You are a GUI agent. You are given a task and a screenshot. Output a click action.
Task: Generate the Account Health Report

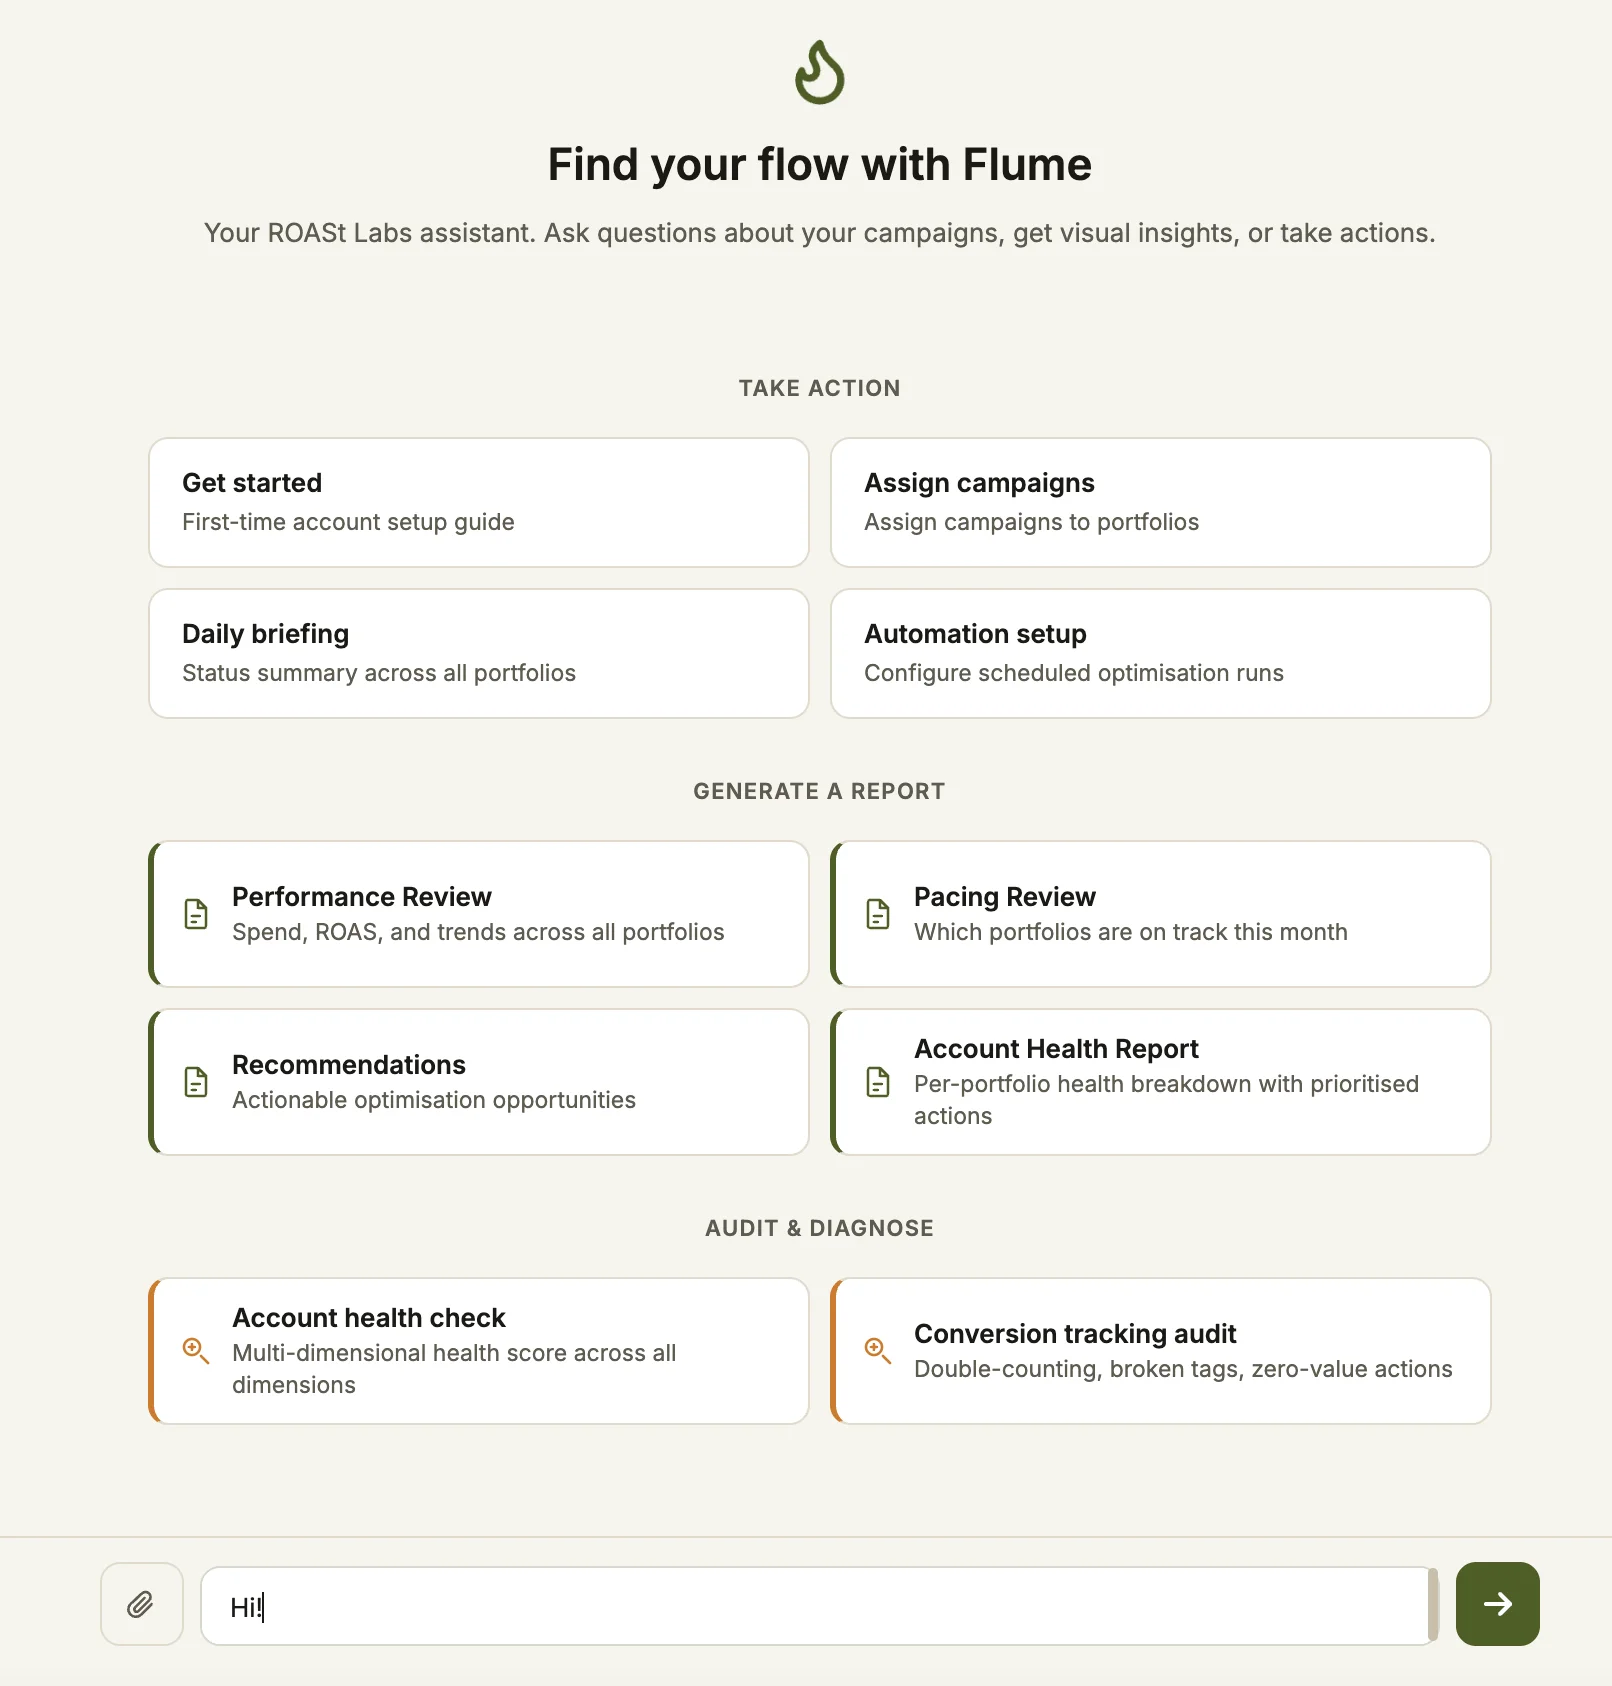point(1160,1081)
